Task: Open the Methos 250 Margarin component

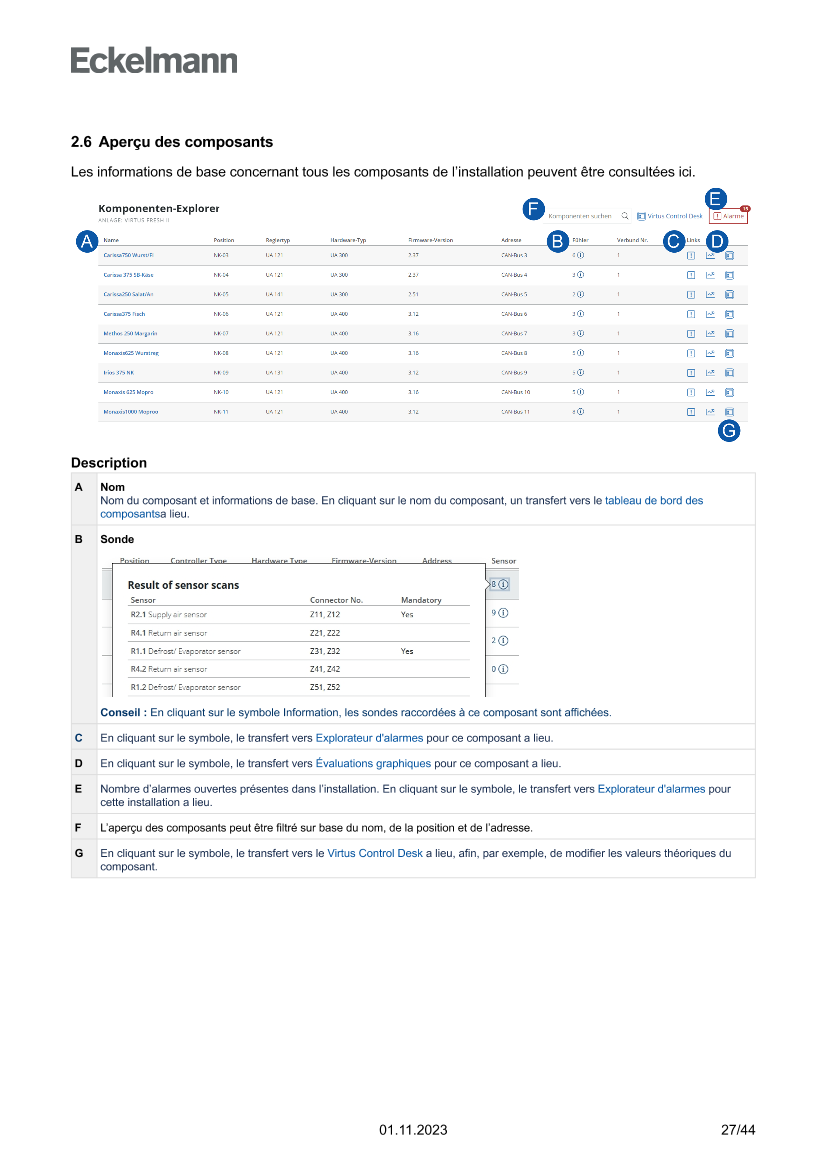Action: pos(125,333)
